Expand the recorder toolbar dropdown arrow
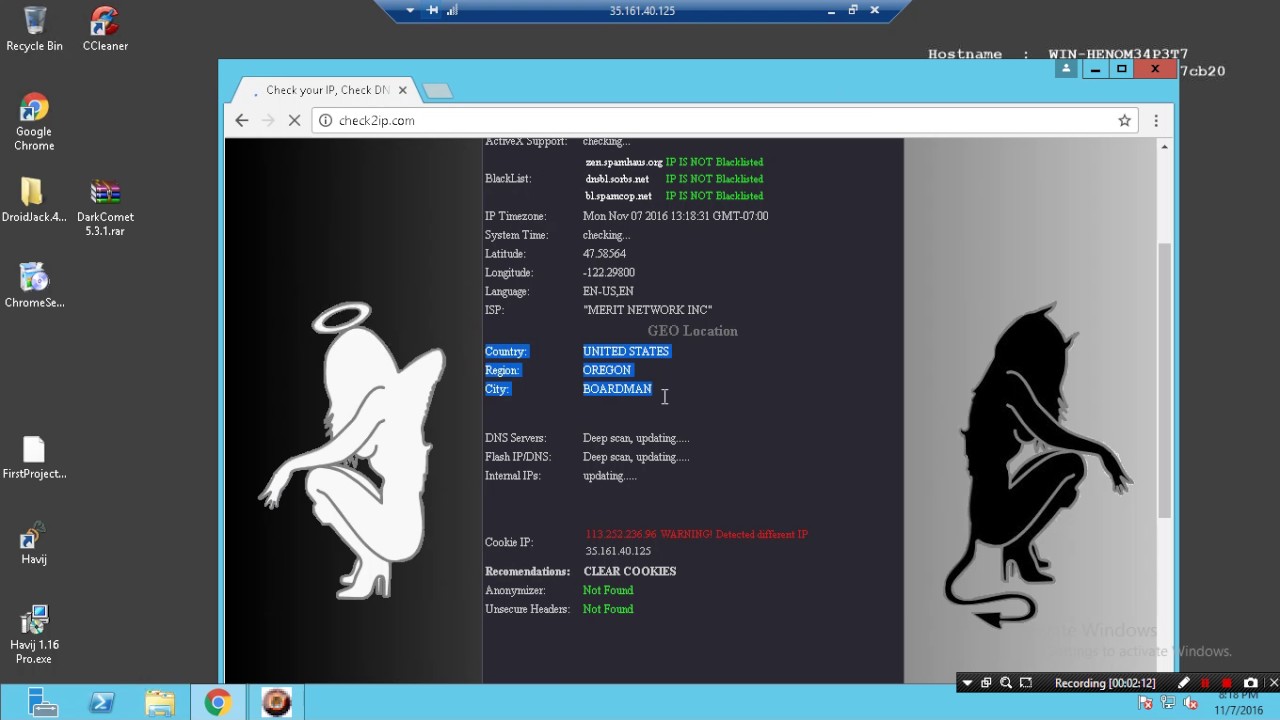 point(967,683)
